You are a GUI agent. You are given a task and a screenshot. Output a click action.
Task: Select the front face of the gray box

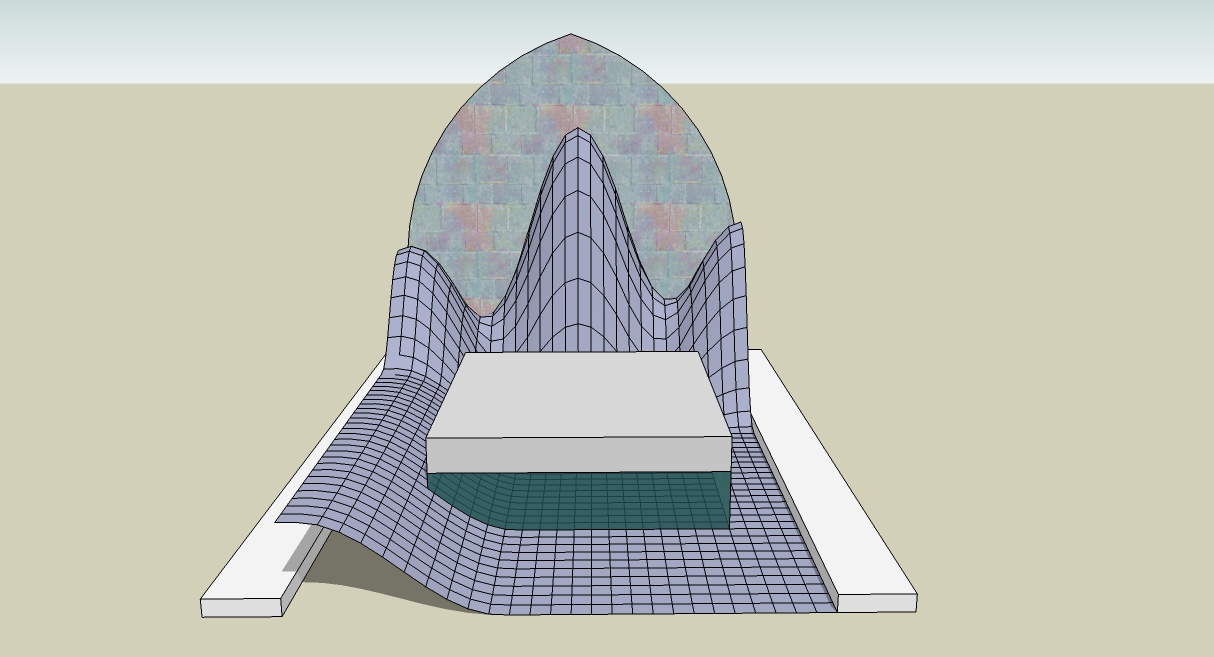pos(578,455)
